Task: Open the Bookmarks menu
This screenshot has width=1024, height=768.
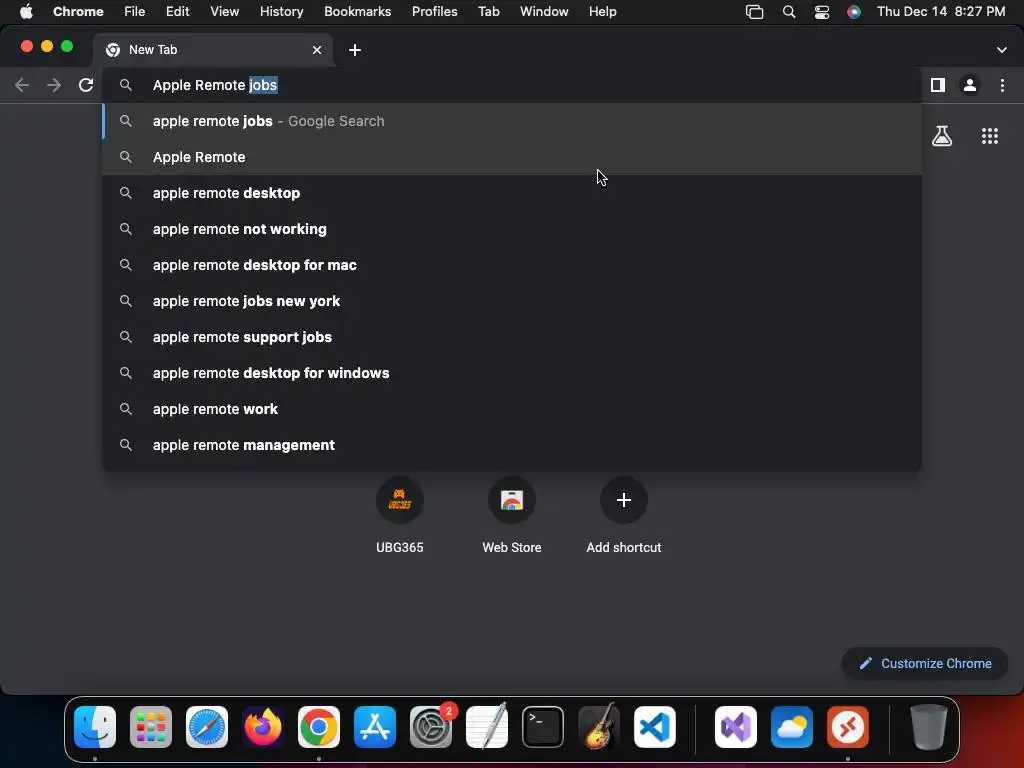Action: pyautogui.click(x=357, y=12)
